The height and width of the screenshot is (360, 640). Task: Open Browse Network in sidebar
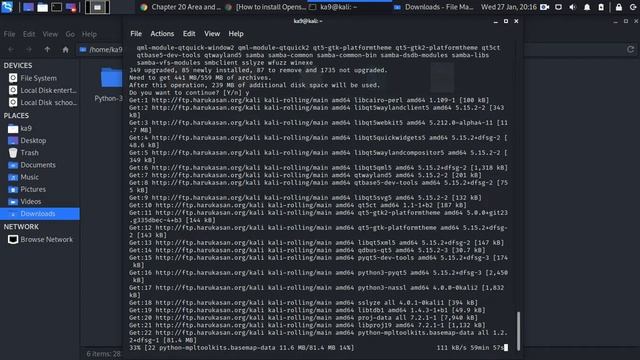[x=40, y=240]
